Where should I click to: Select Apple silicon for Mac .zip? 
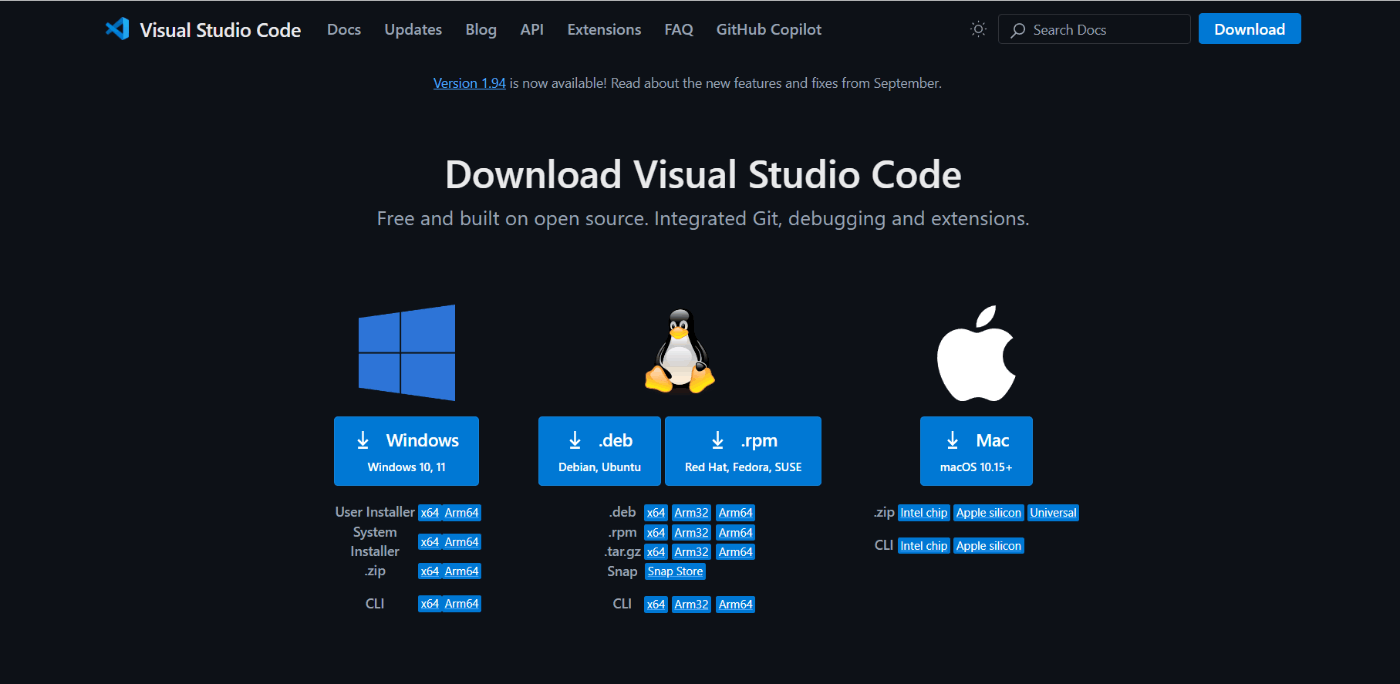(989, 513)
